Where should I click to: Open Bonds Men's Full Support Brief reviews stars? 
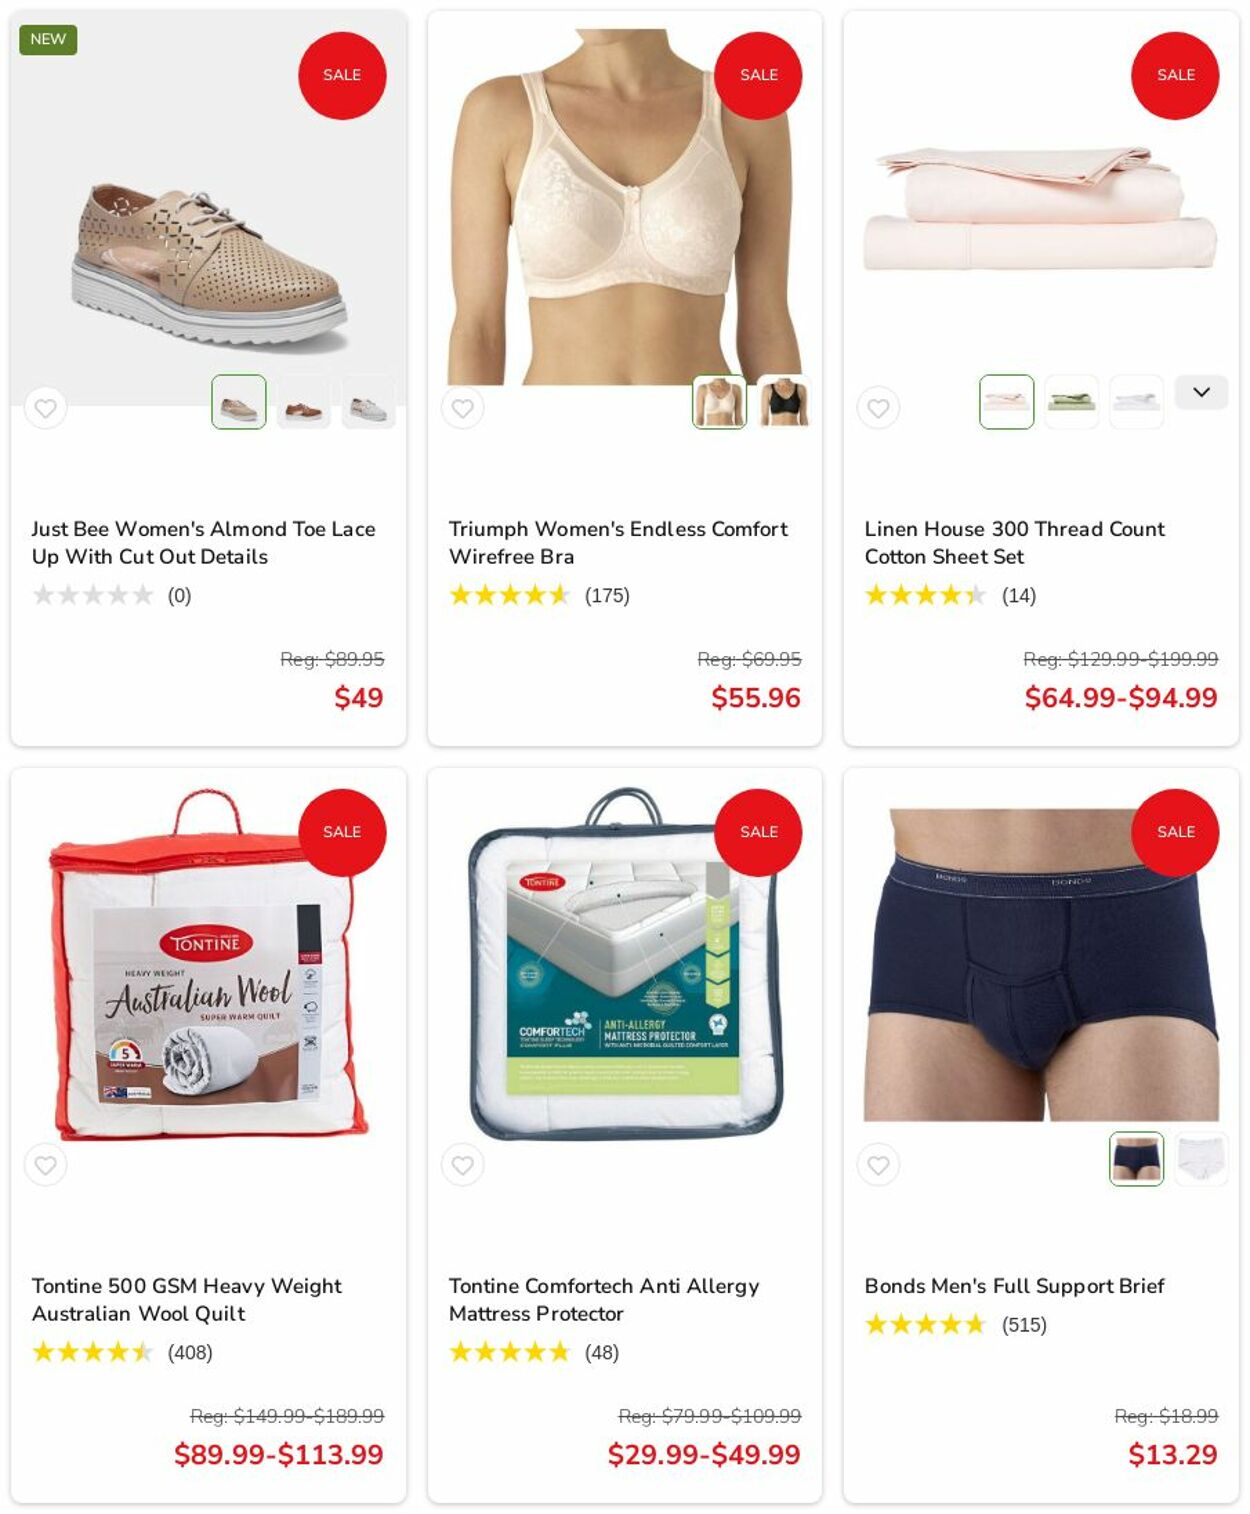point(925,1324)
